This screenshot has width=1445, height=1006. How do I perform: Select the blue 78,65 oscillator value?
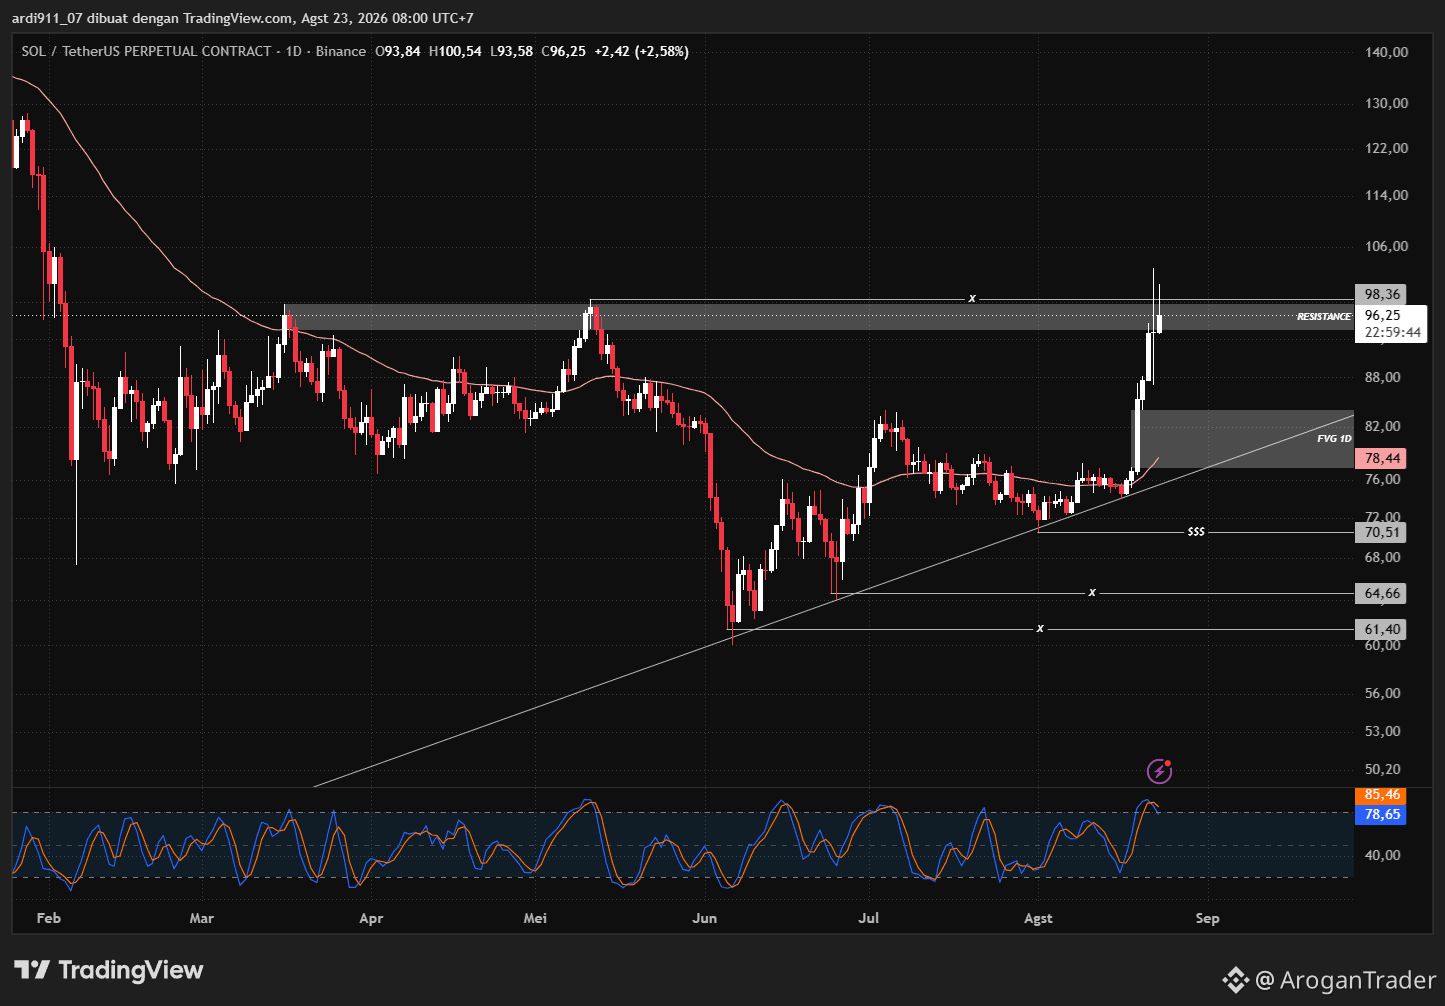1381,814
